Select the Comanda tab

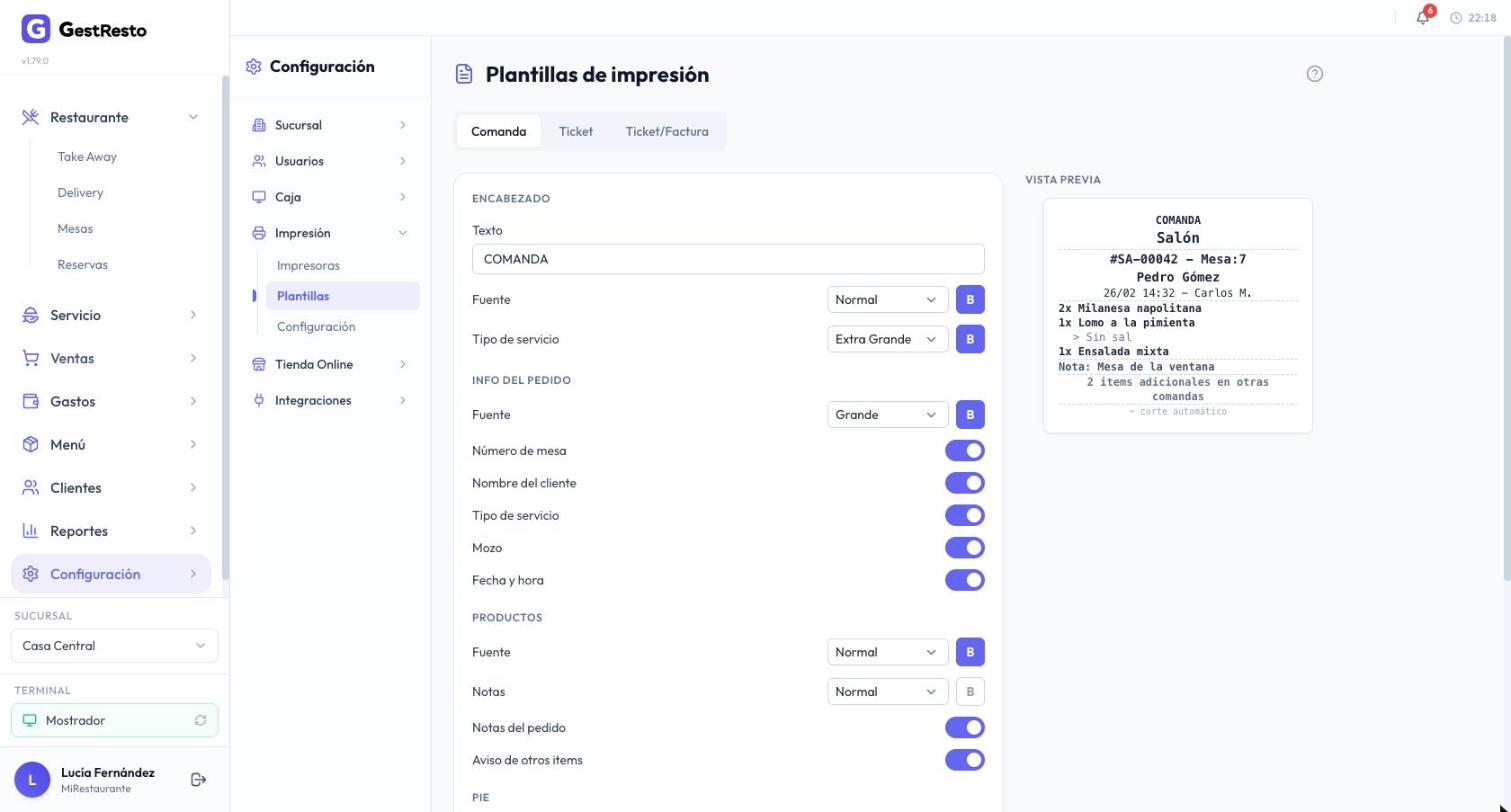(x=498, y=131)
